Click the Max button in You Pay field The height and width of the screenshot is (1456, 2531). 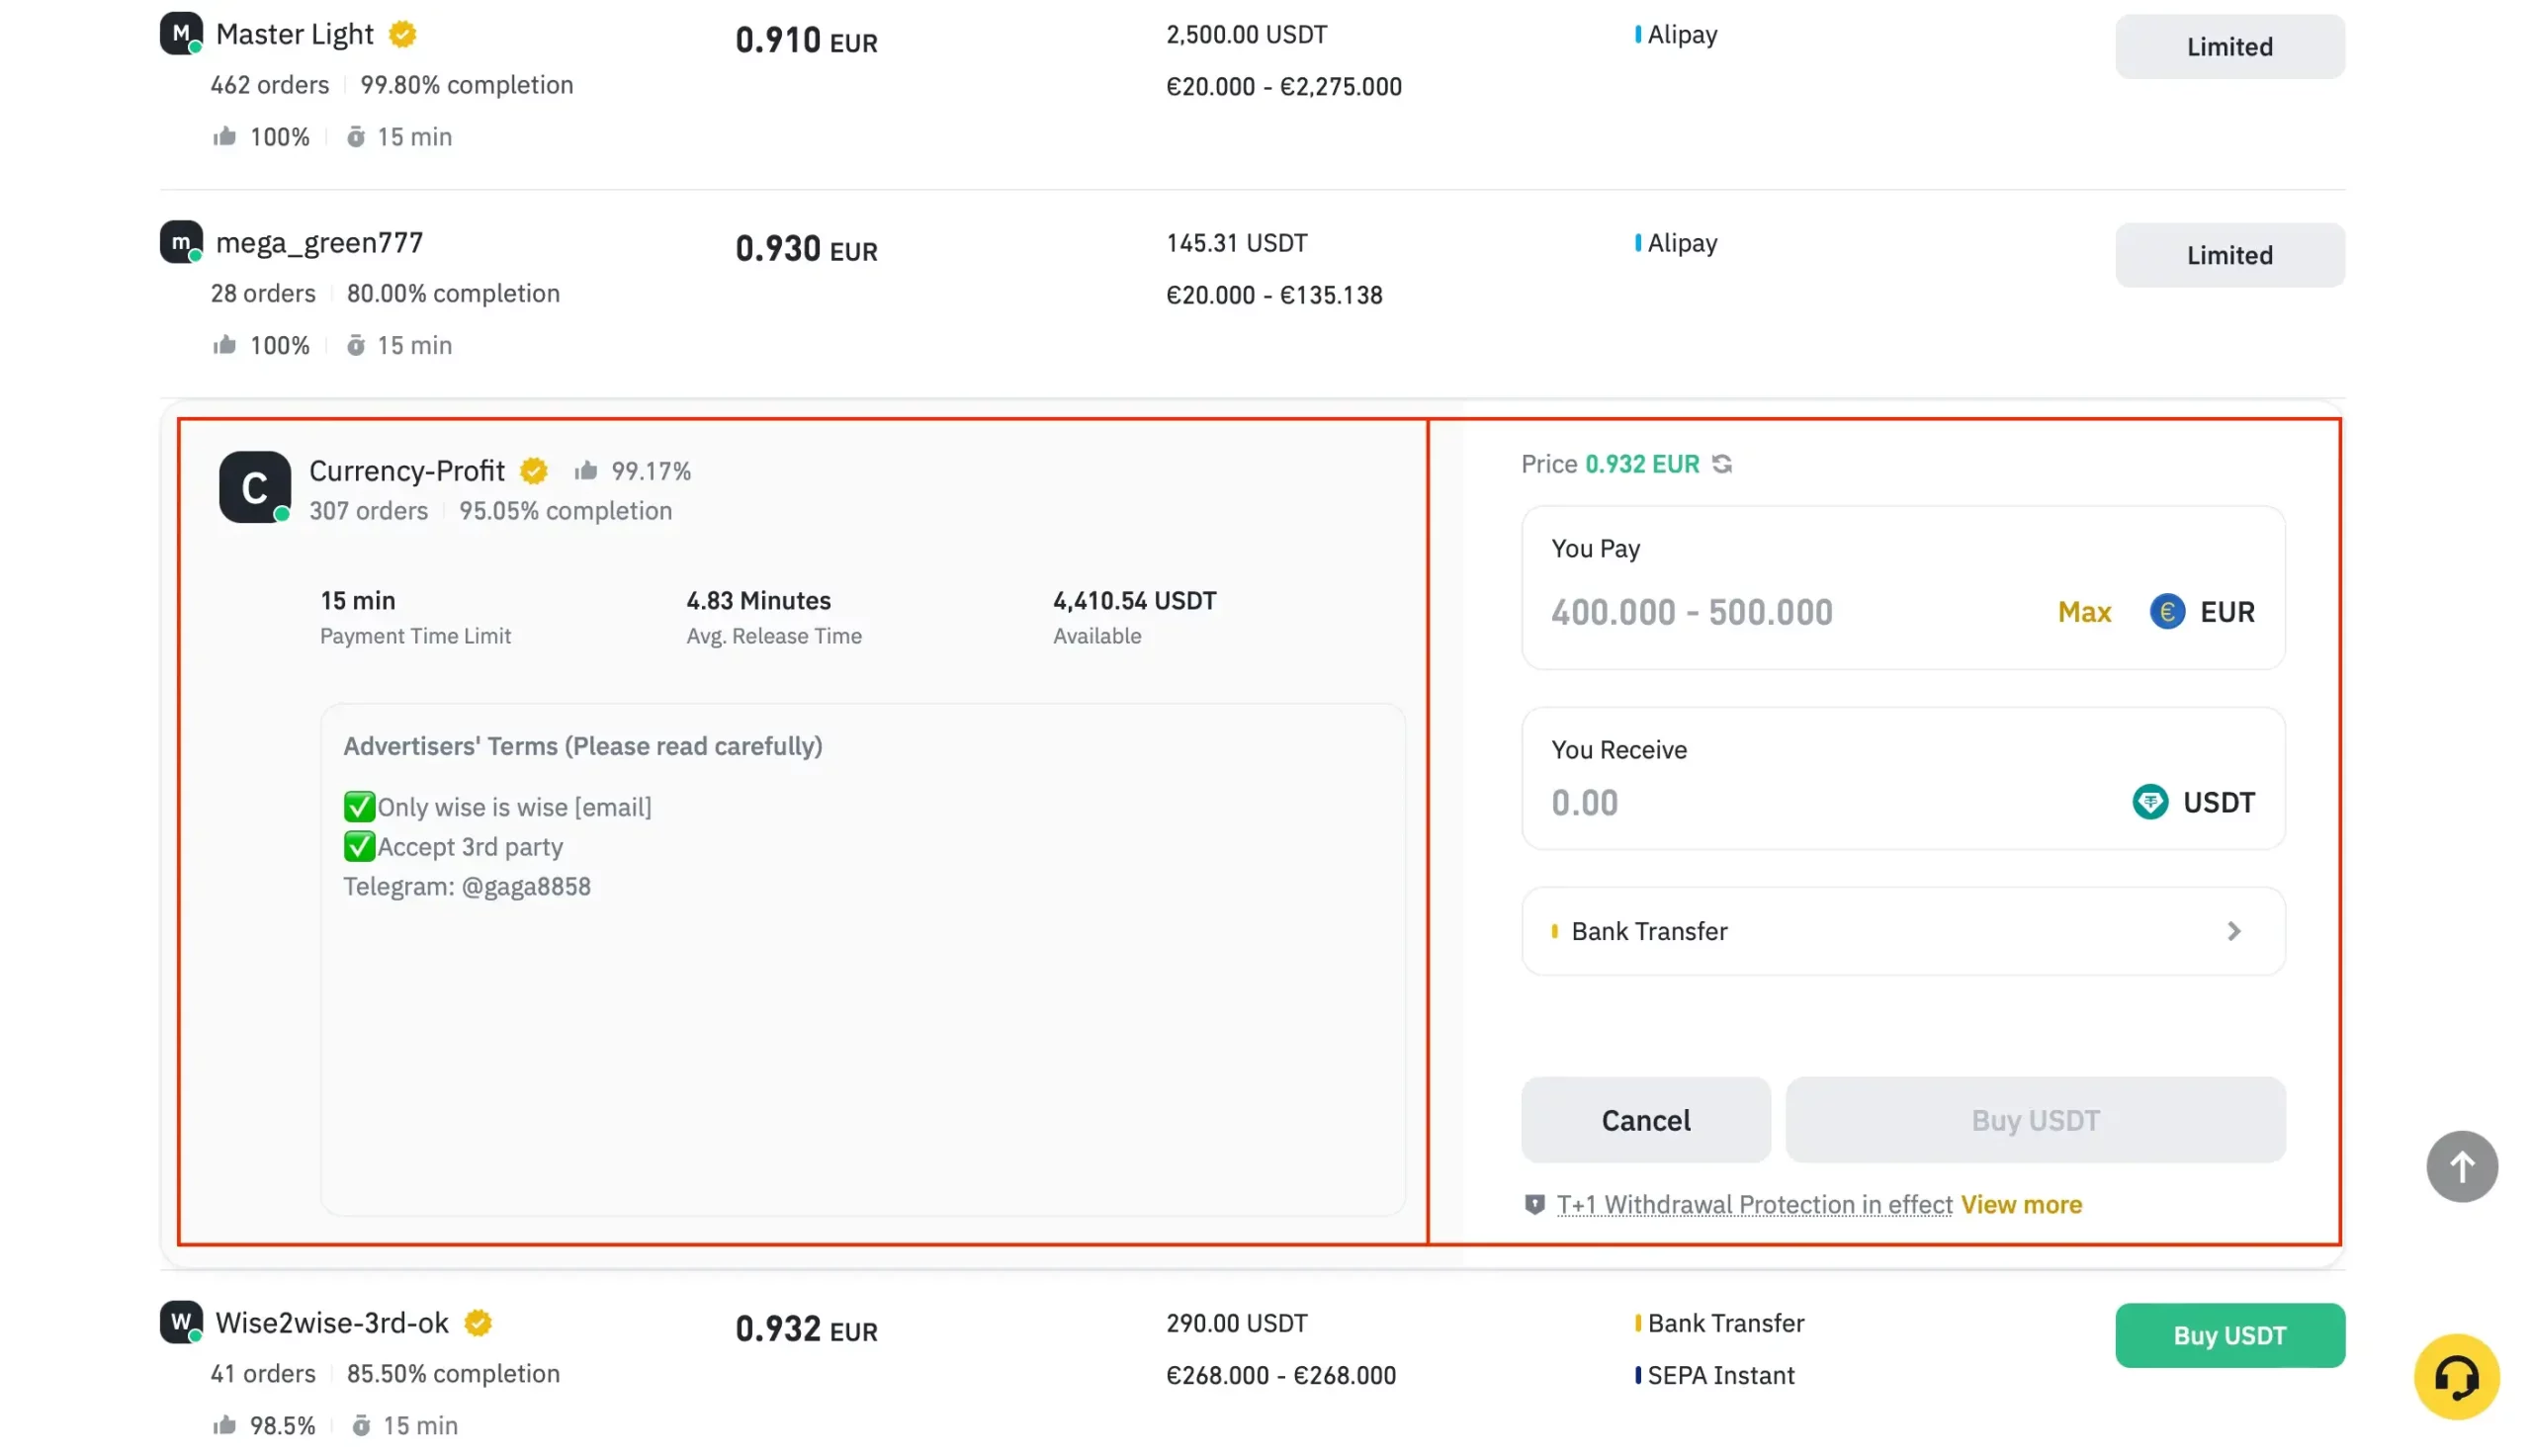pos(2084,612)
